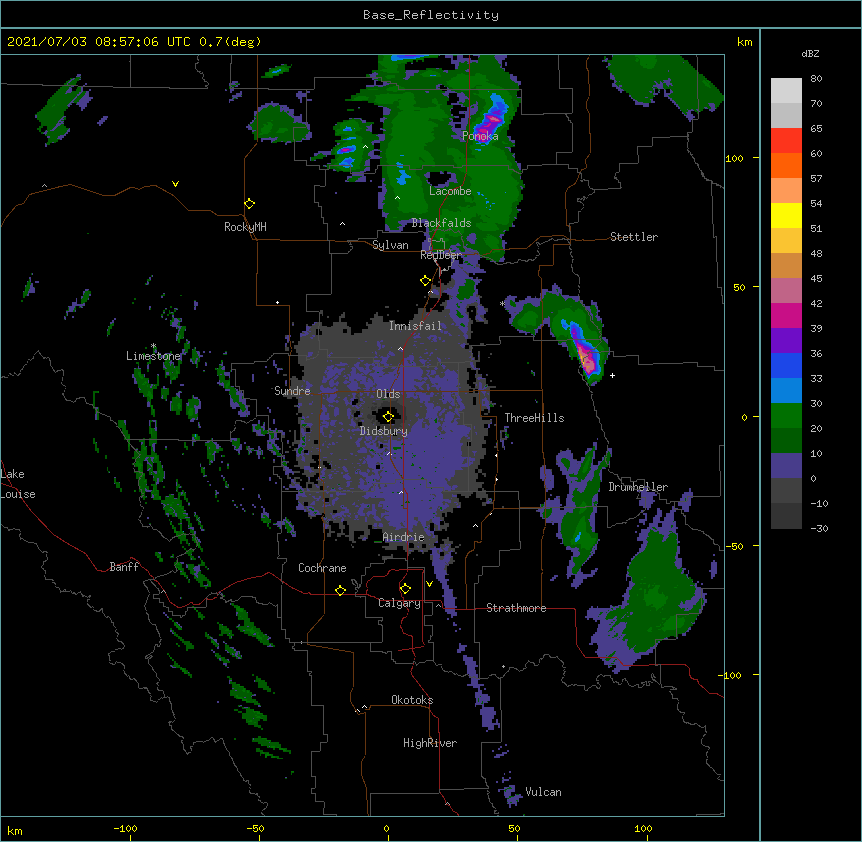The height and width of the screenshot is (842, 862).
Task: Pick the bright green 30-20 dBZ legend swatch
Action: (x=786, y=416)
